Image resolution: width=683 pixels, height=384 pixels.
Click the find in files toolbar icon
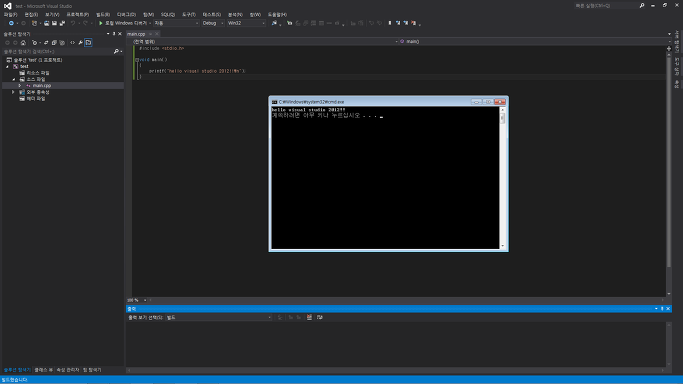[274, 23]
